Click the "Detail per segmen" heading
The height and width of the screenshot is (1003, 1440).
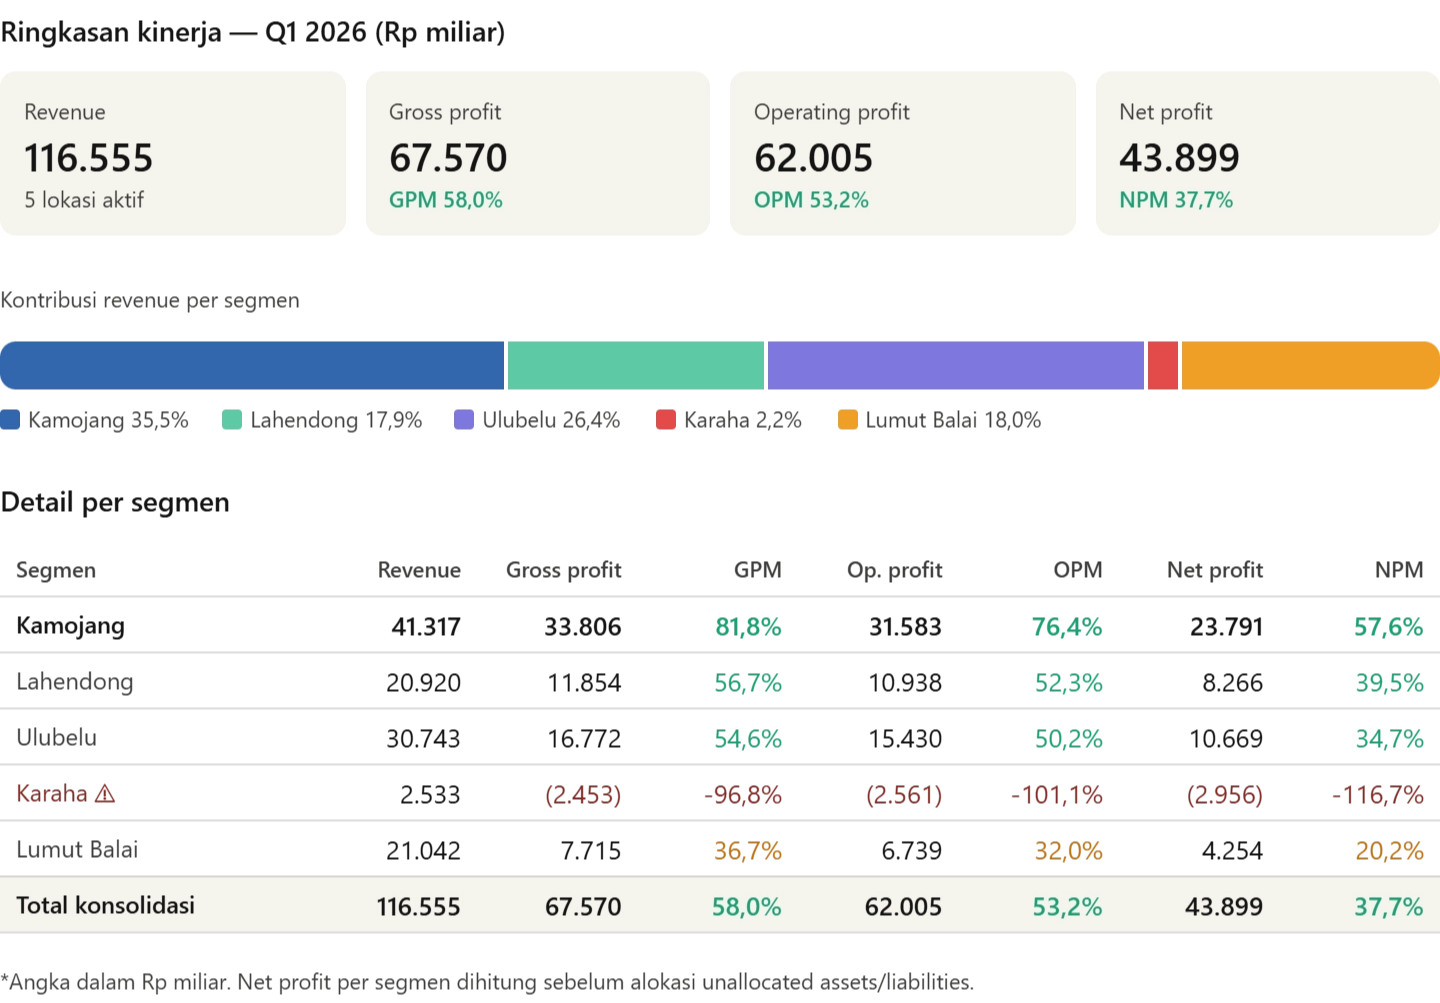[x=115, y=502]
